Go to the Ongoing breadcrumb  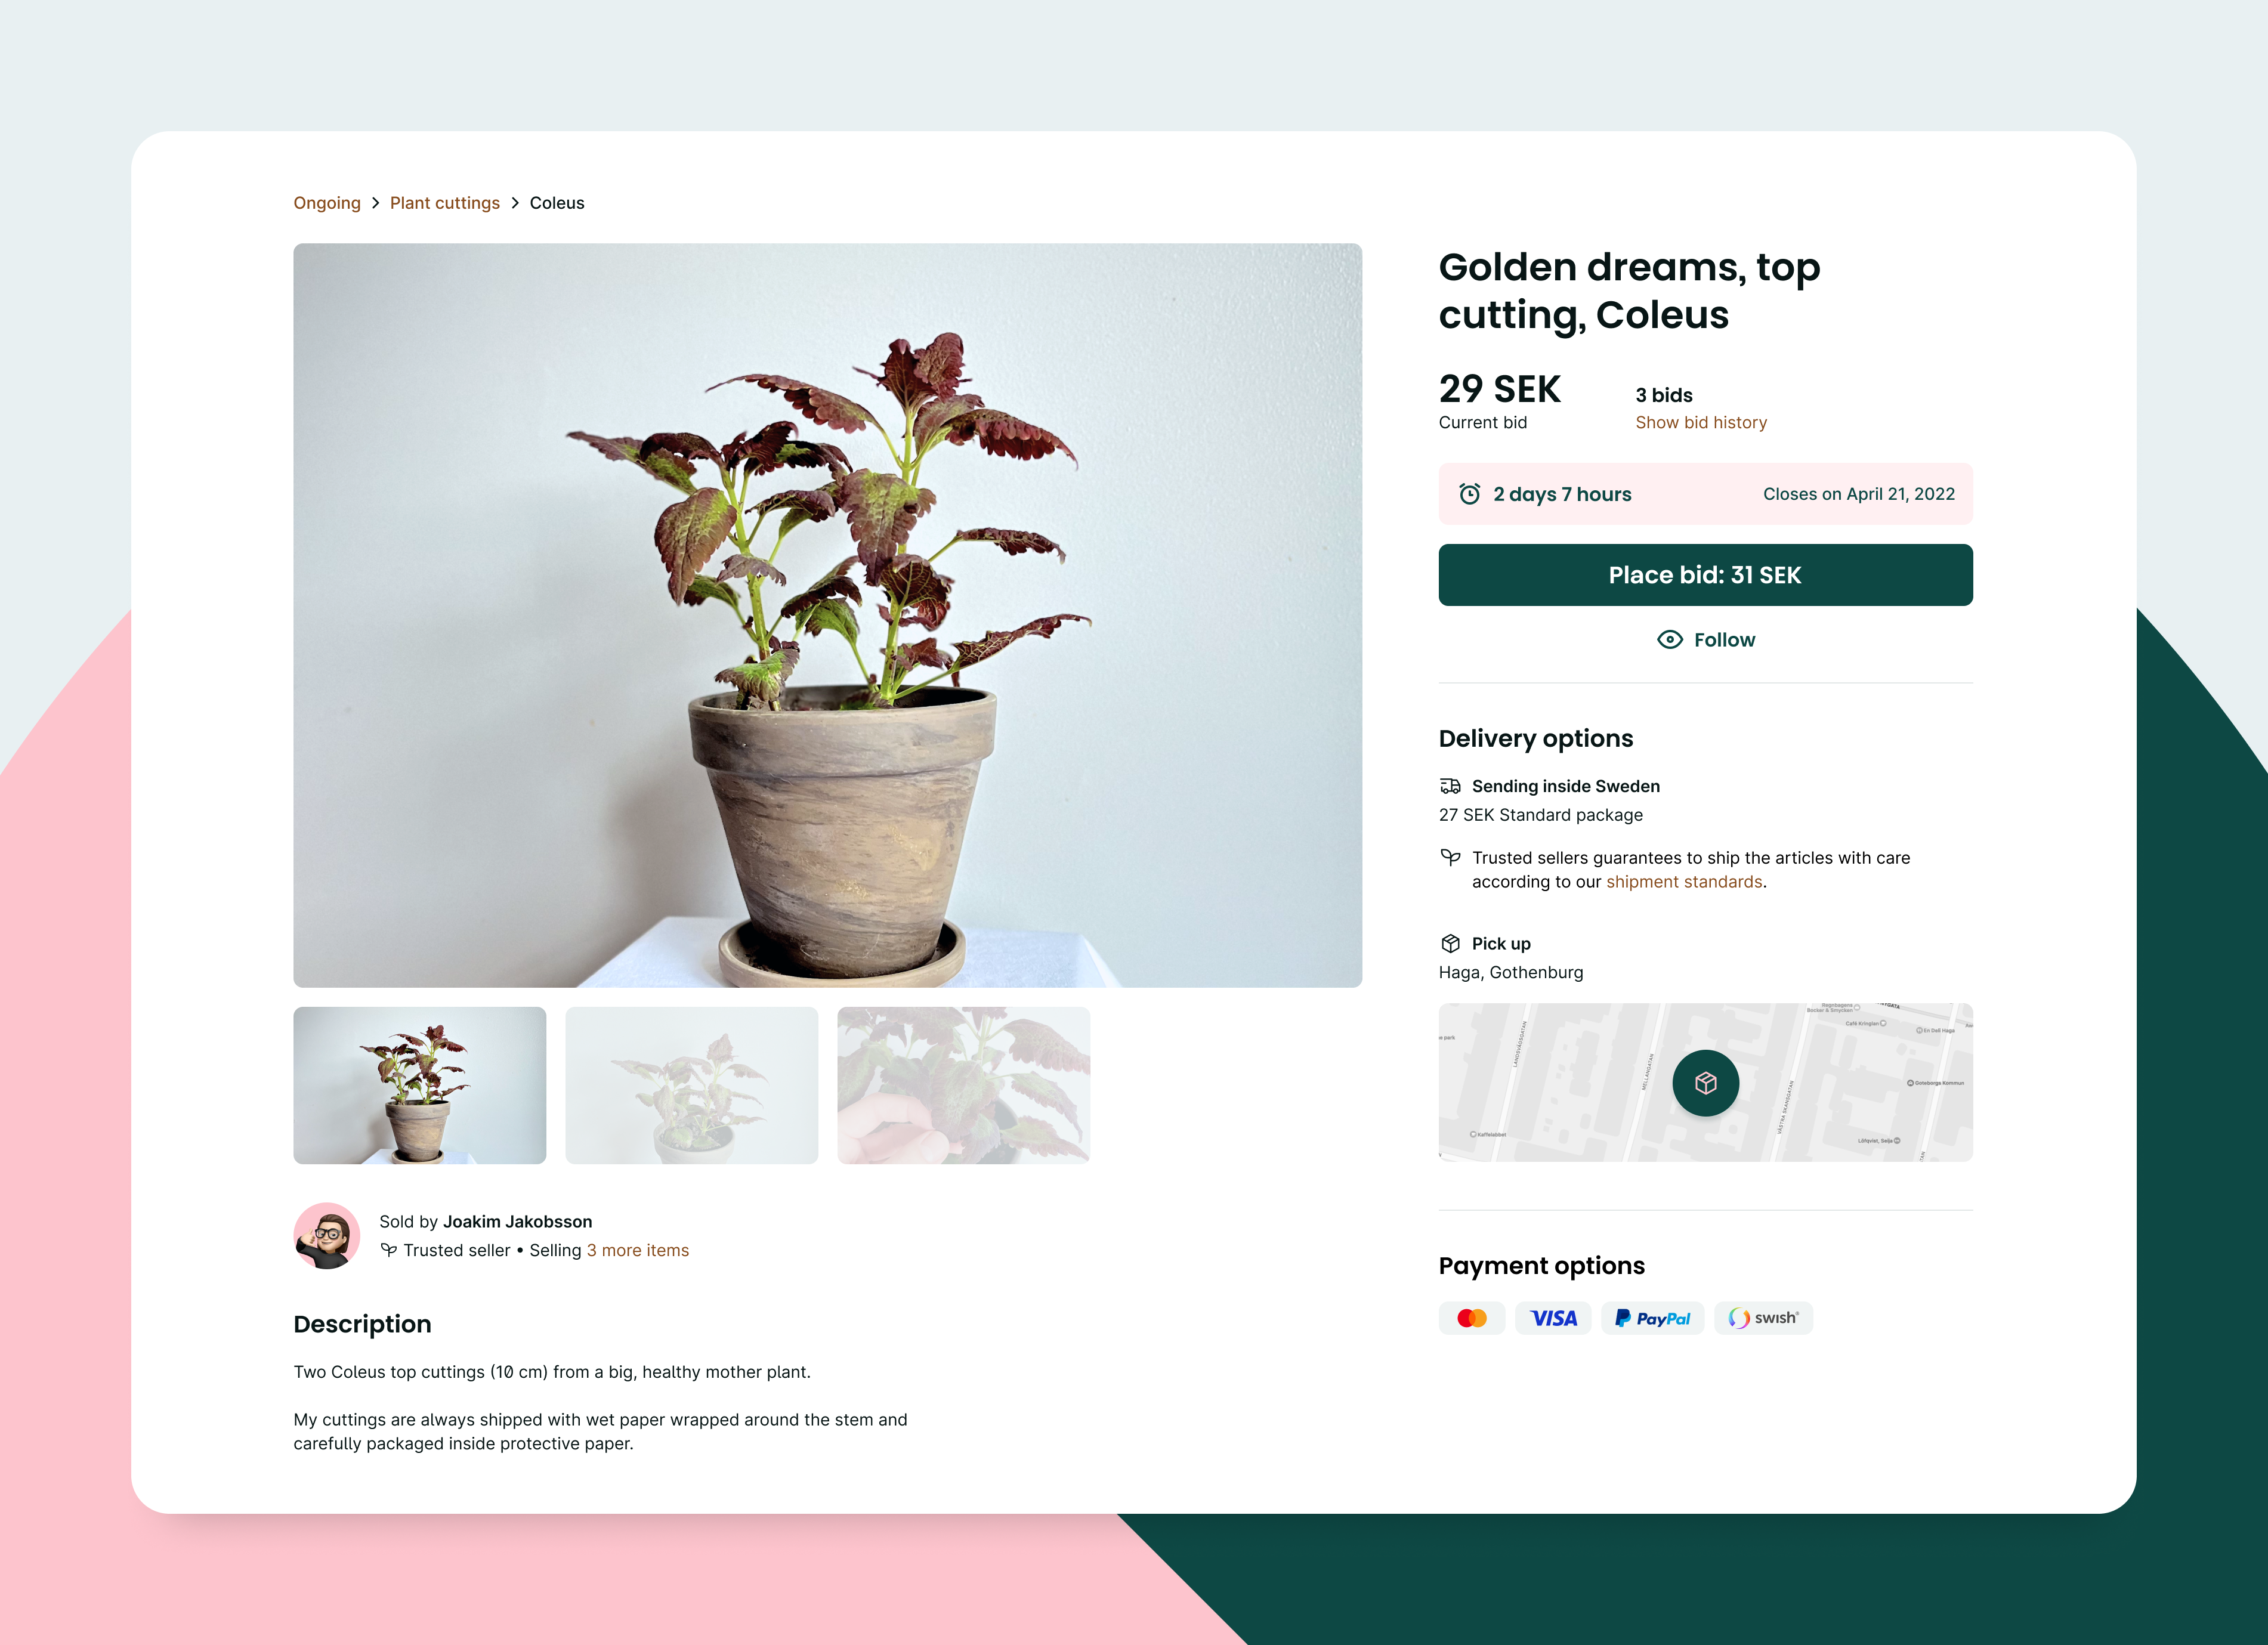(327, 203)
